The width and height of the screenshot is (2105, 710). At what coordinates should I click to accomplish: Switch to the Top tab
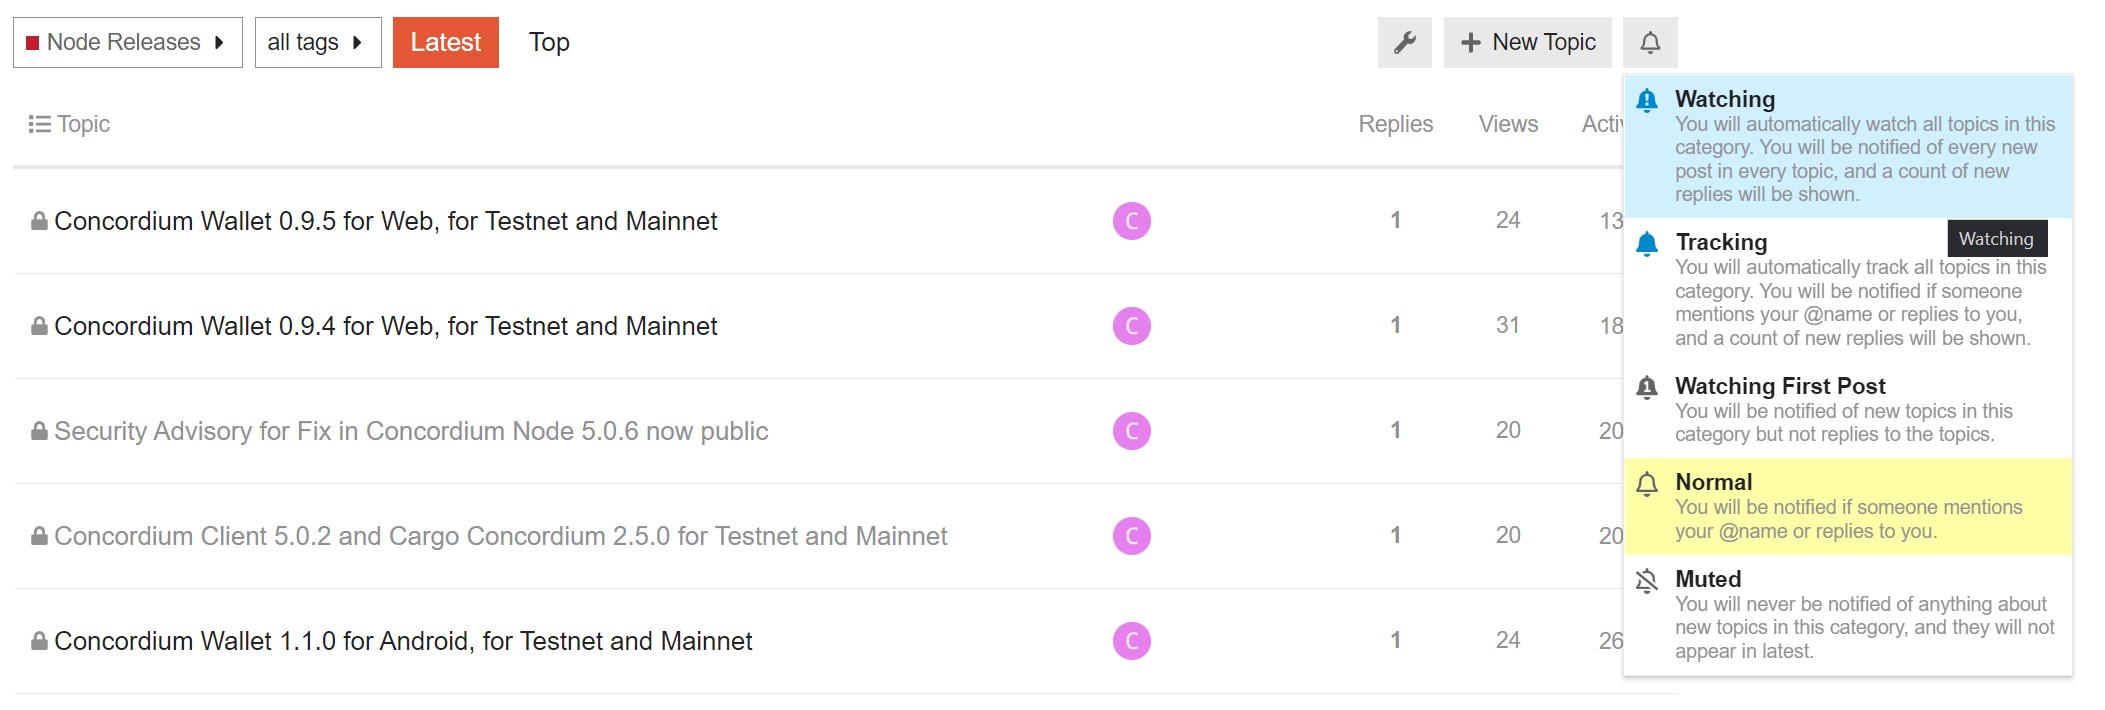point(549,42)
